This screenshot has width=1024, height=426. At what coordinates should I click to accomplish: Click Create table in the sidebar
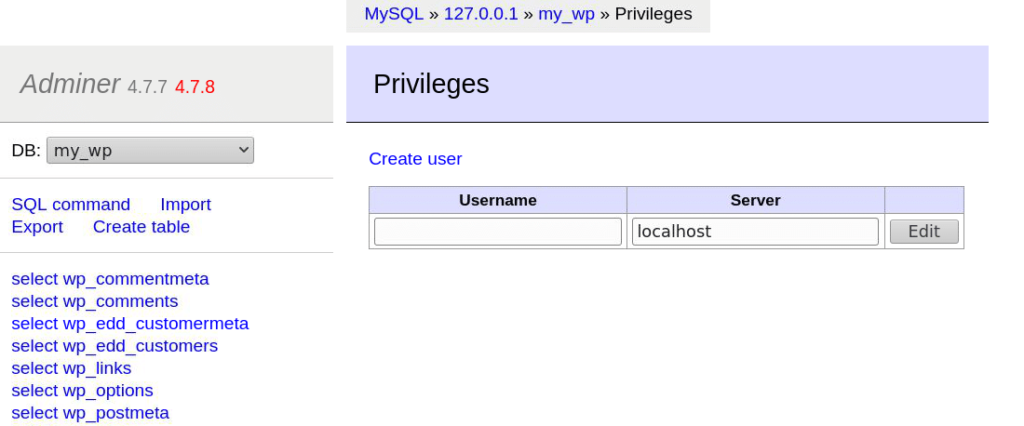[141, 227]
